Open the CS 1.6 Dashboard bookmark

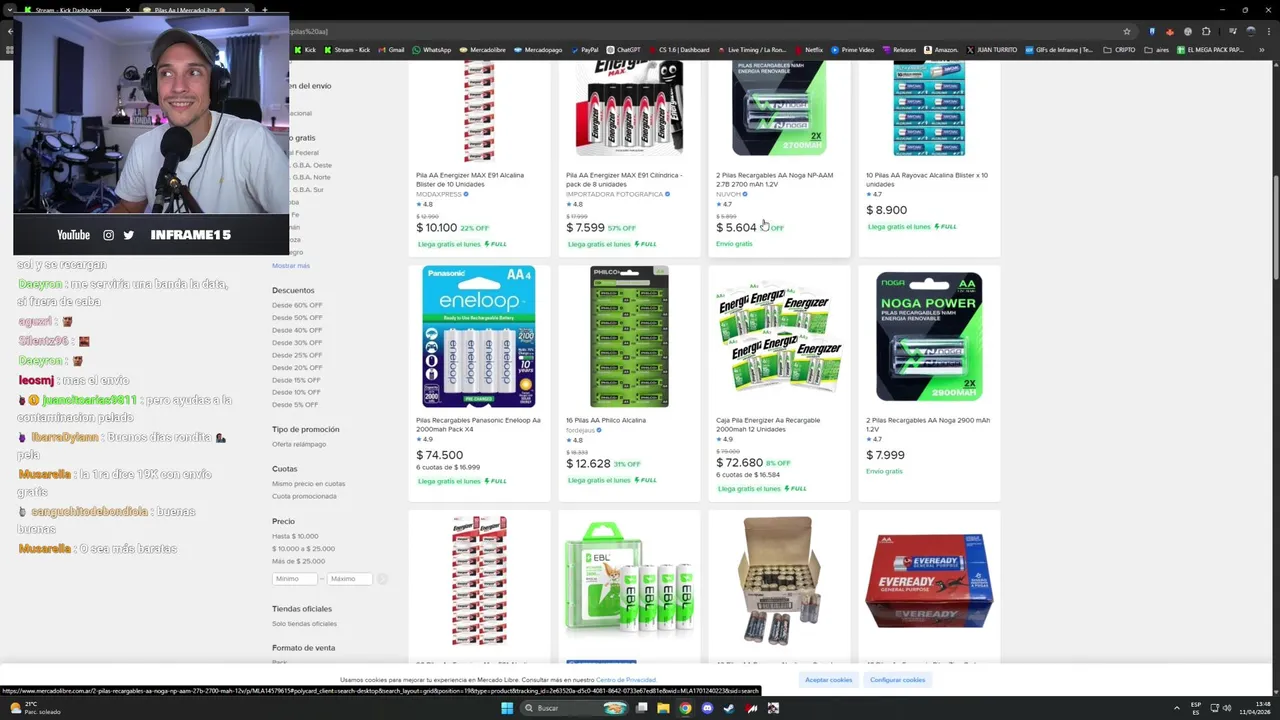coord(679,50)
